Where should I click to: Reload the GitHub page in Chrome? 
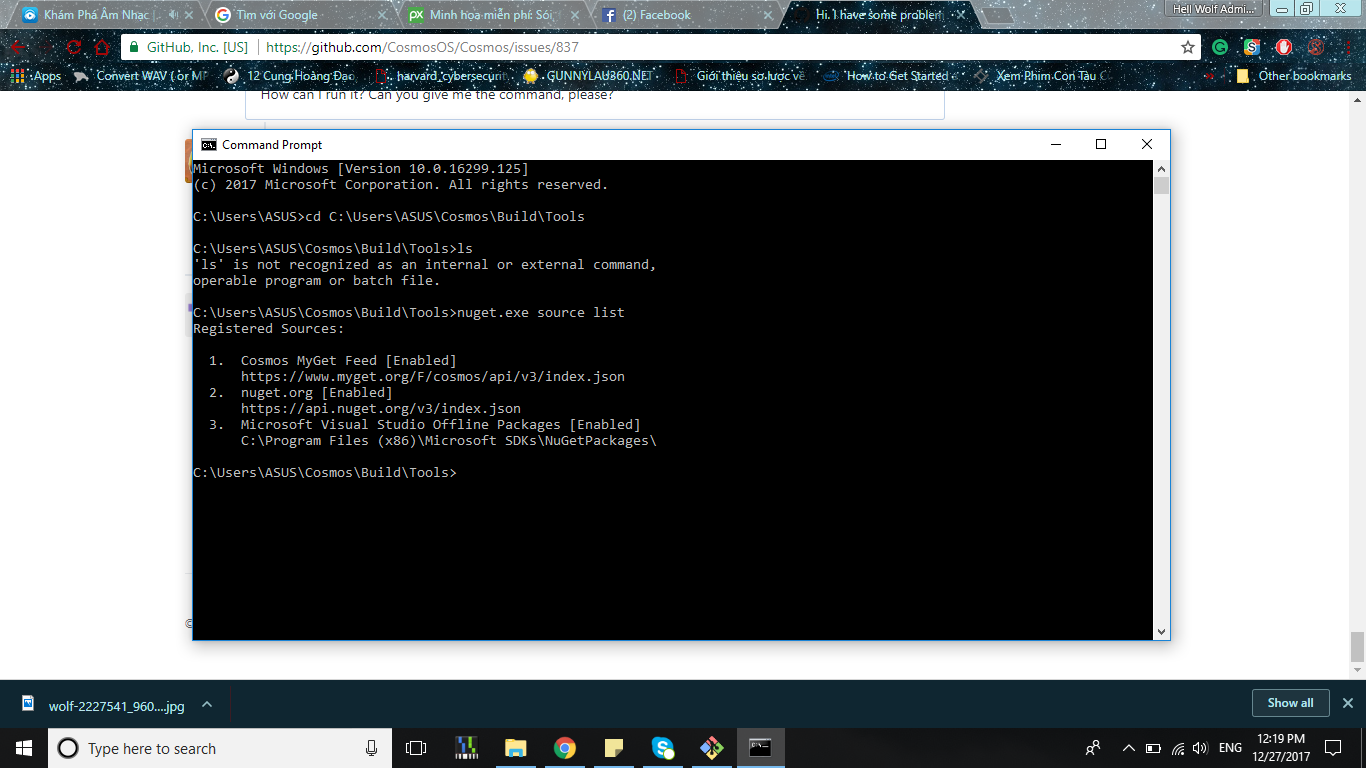pyautogui.click(x=74, y=47)
